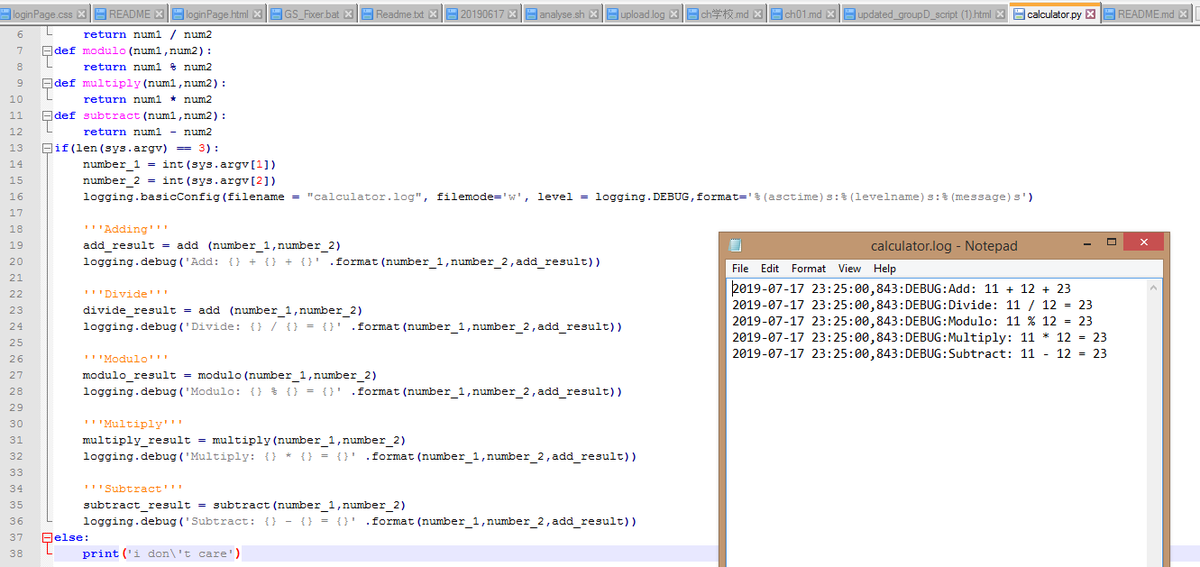Open the analyse.sh tab
Viewport: 1200px width, 567px height.
coord(562,15)
